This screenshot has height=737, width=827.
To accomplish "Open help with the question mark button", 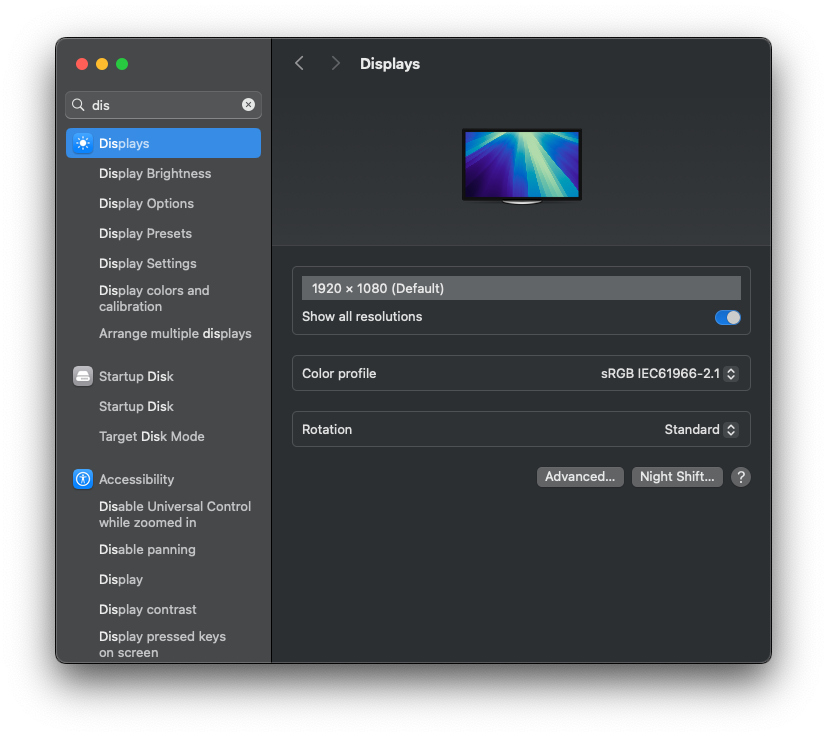I will click(x=741, y=477).
